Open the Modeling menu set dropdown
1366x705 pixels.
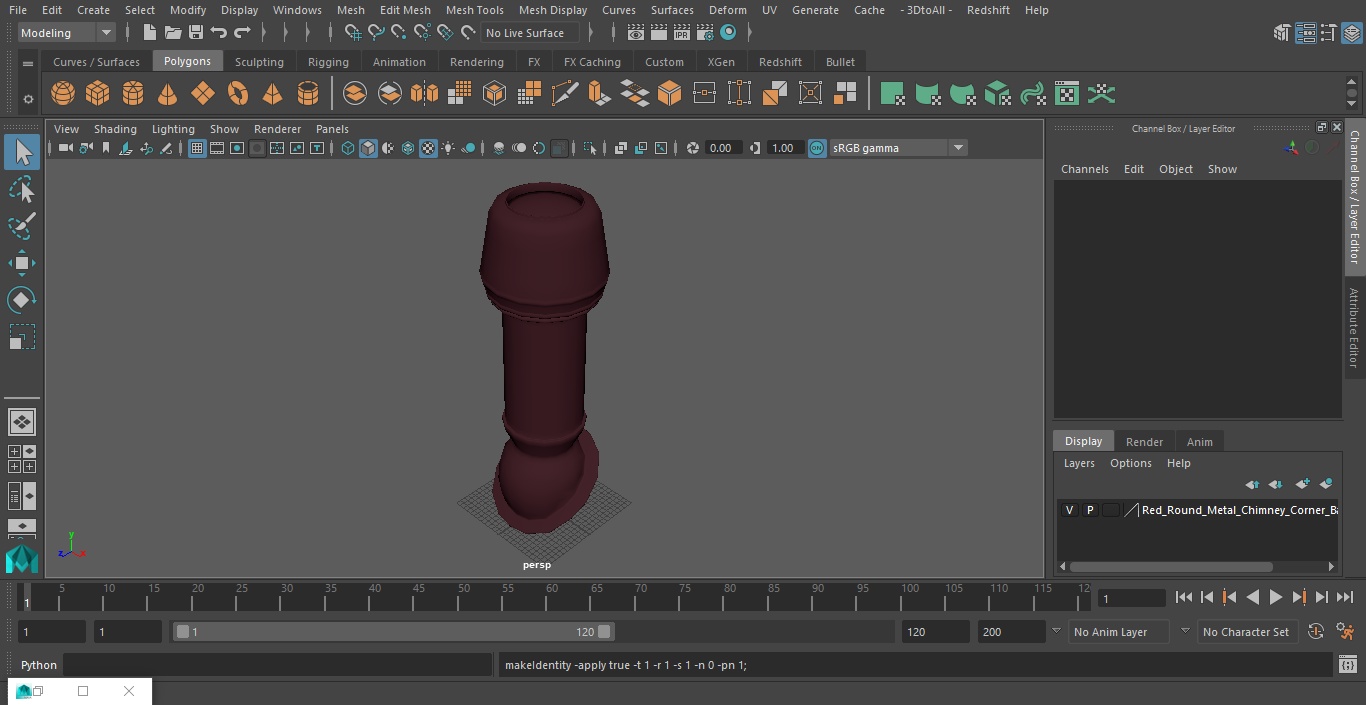point(66,33)
